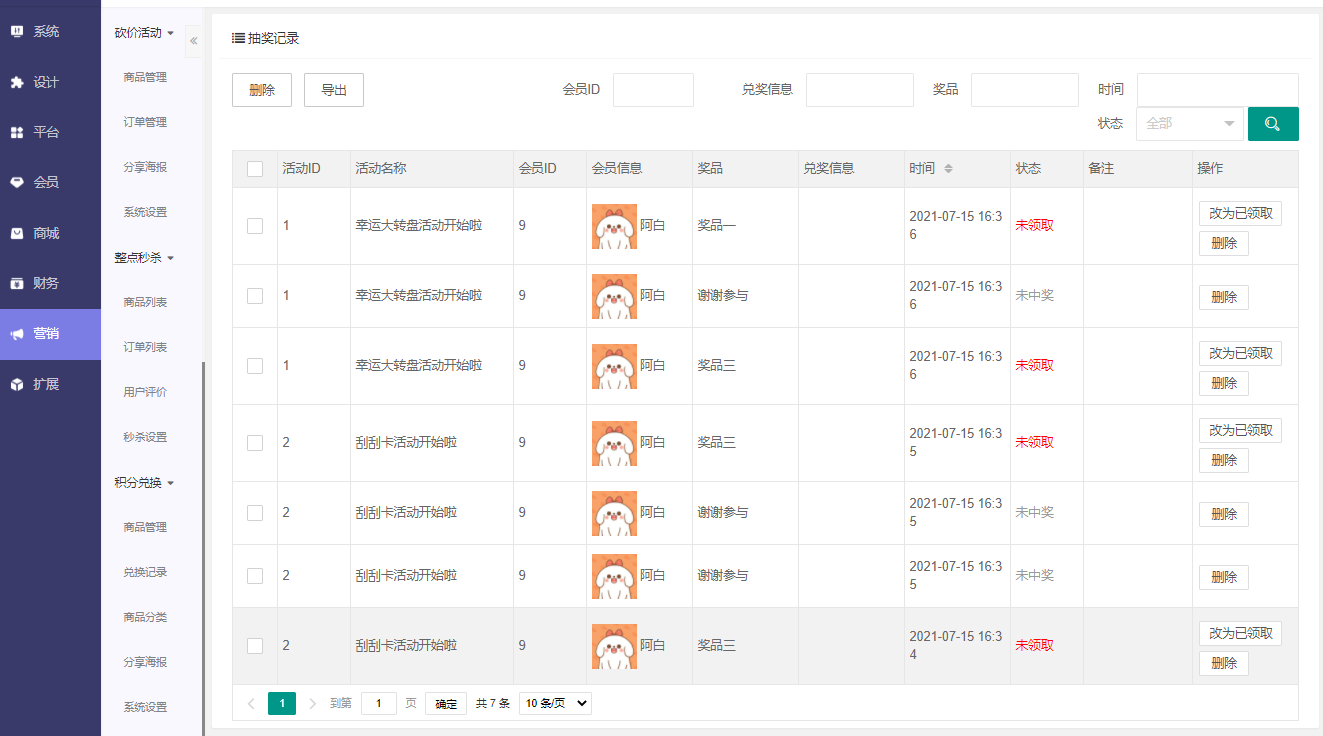
Task: Click 阿白 avatar in the last row
Action: 614,646
